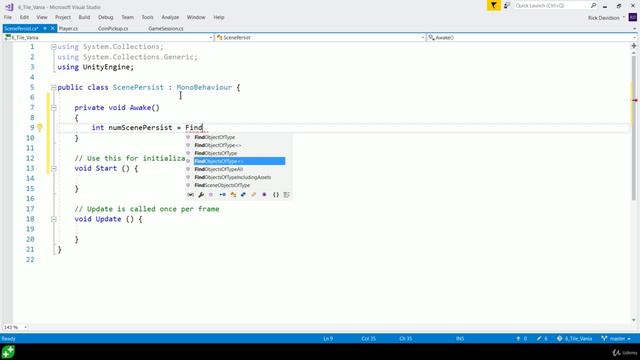Click the light bulb quick actions icon

click(x=40, y=127)
